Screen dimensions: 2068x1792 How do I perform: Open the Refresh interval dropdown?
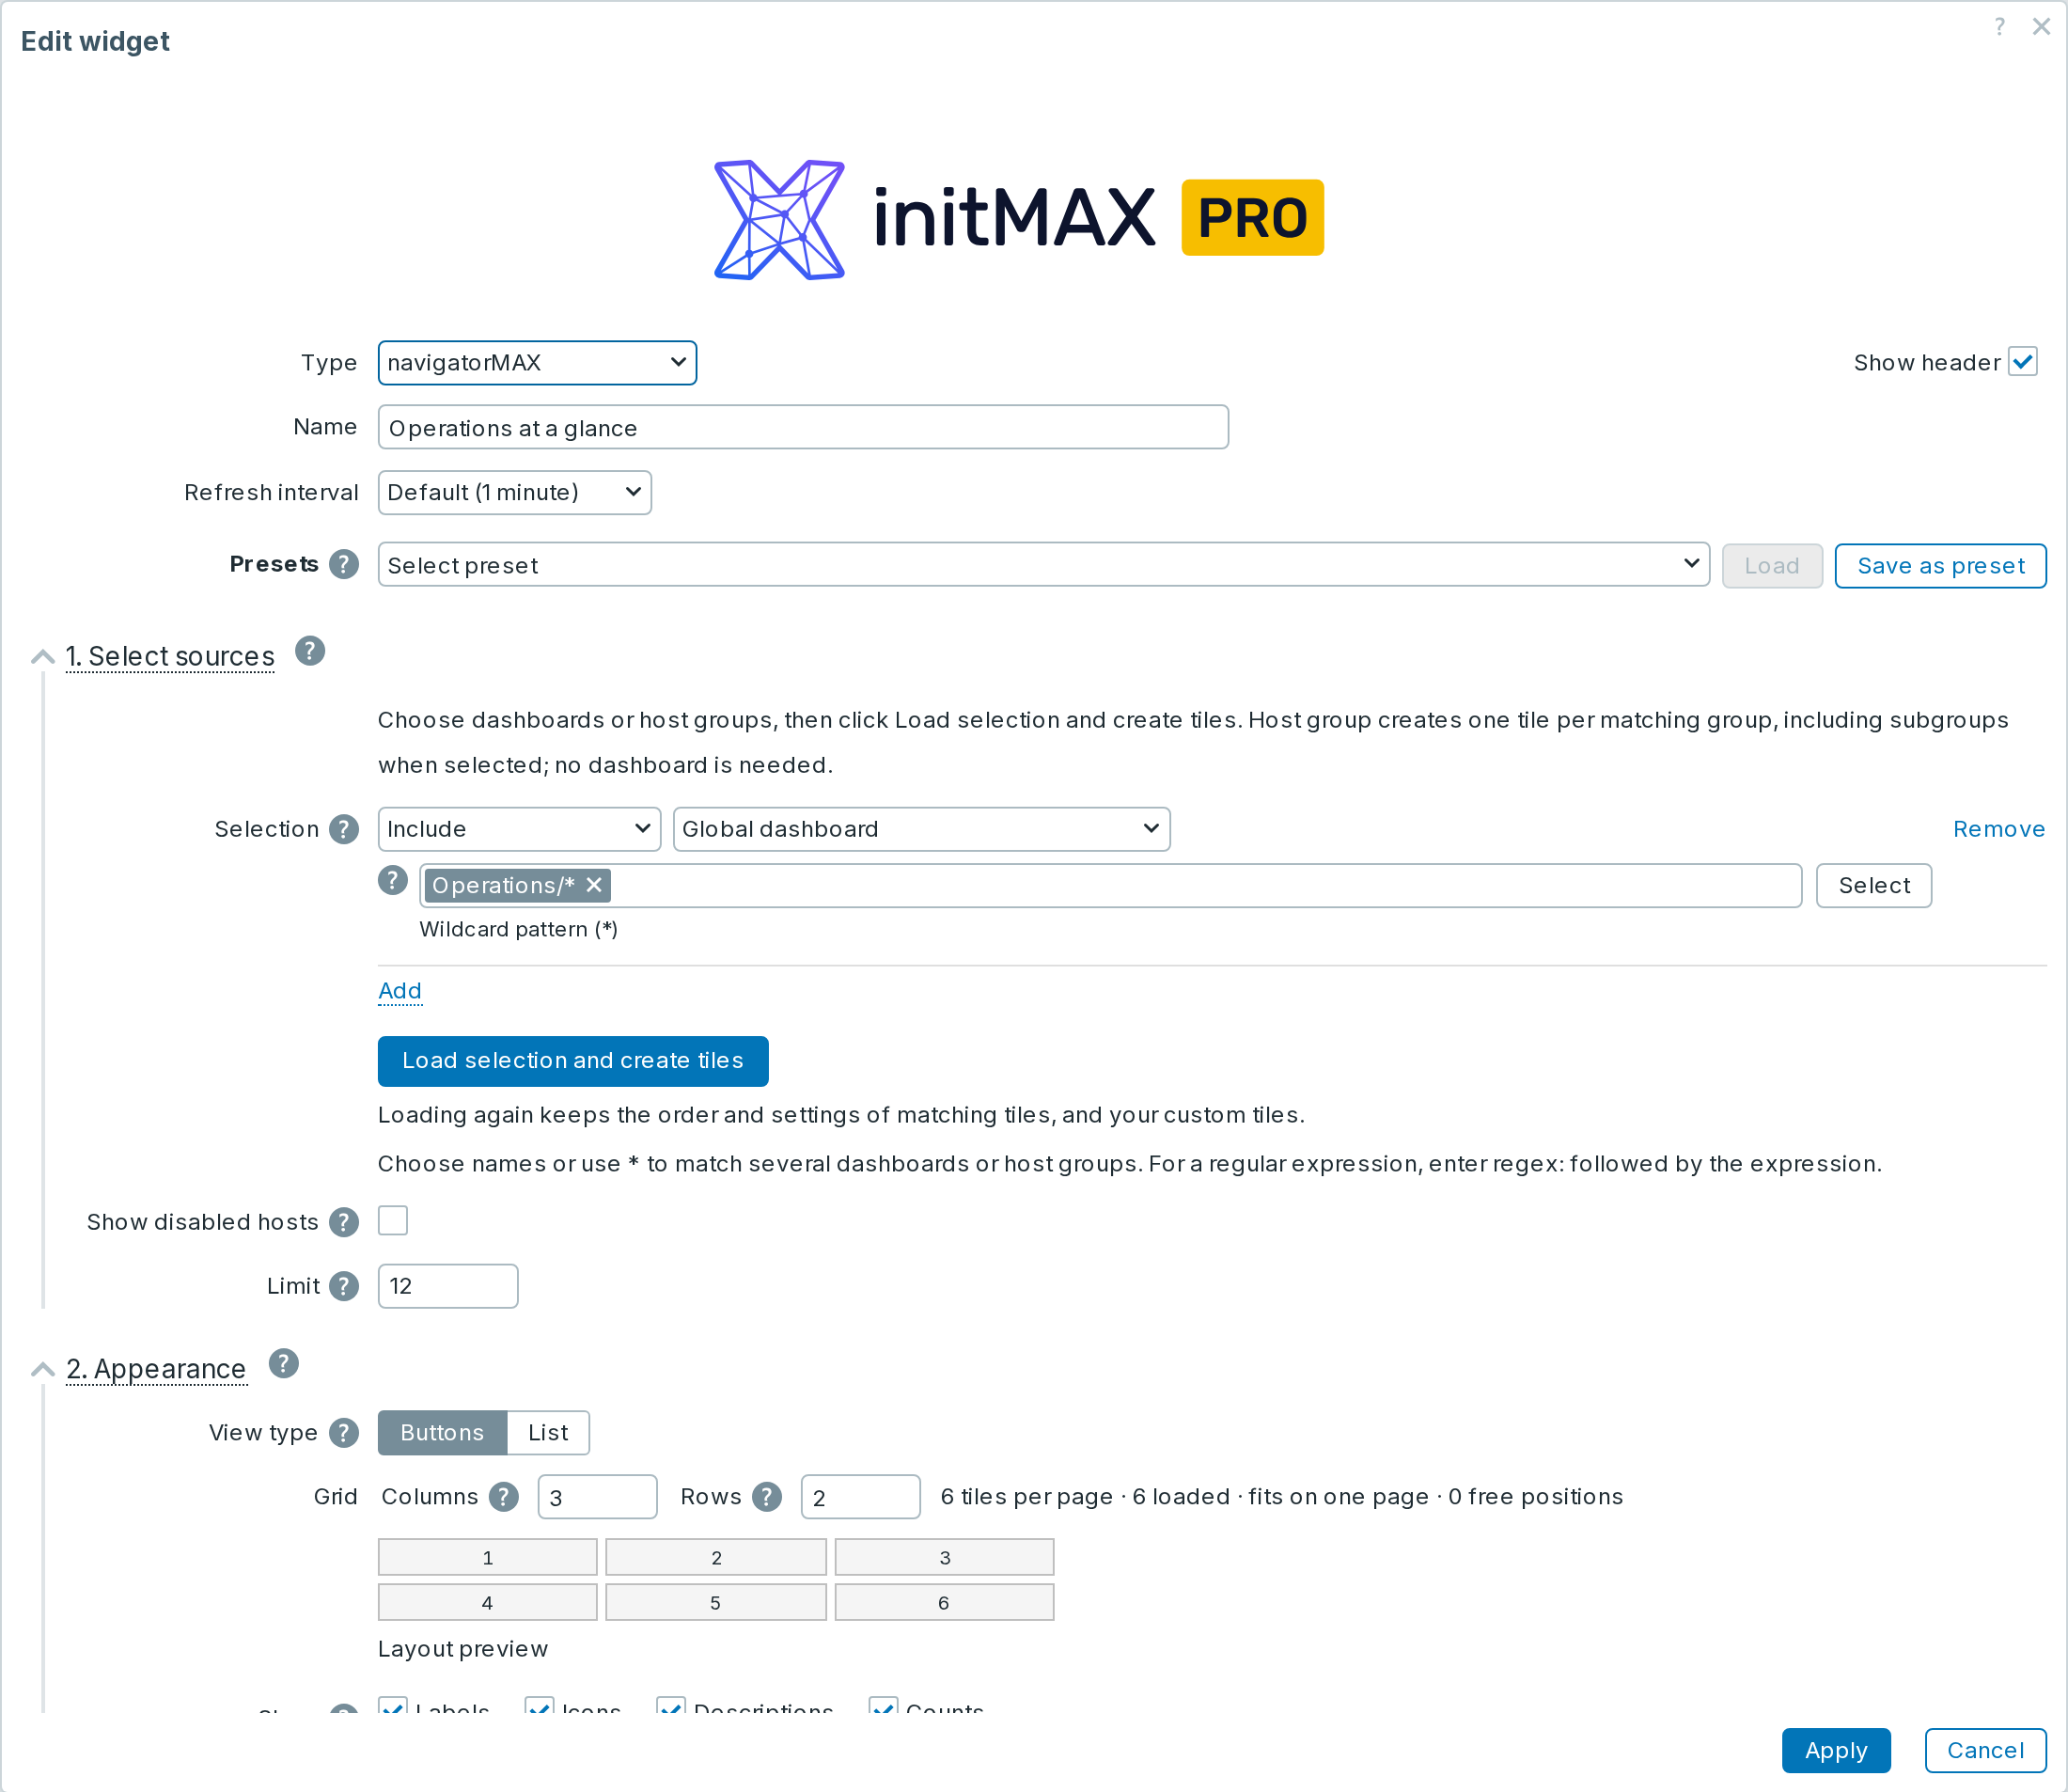click(x=515, y=493)
